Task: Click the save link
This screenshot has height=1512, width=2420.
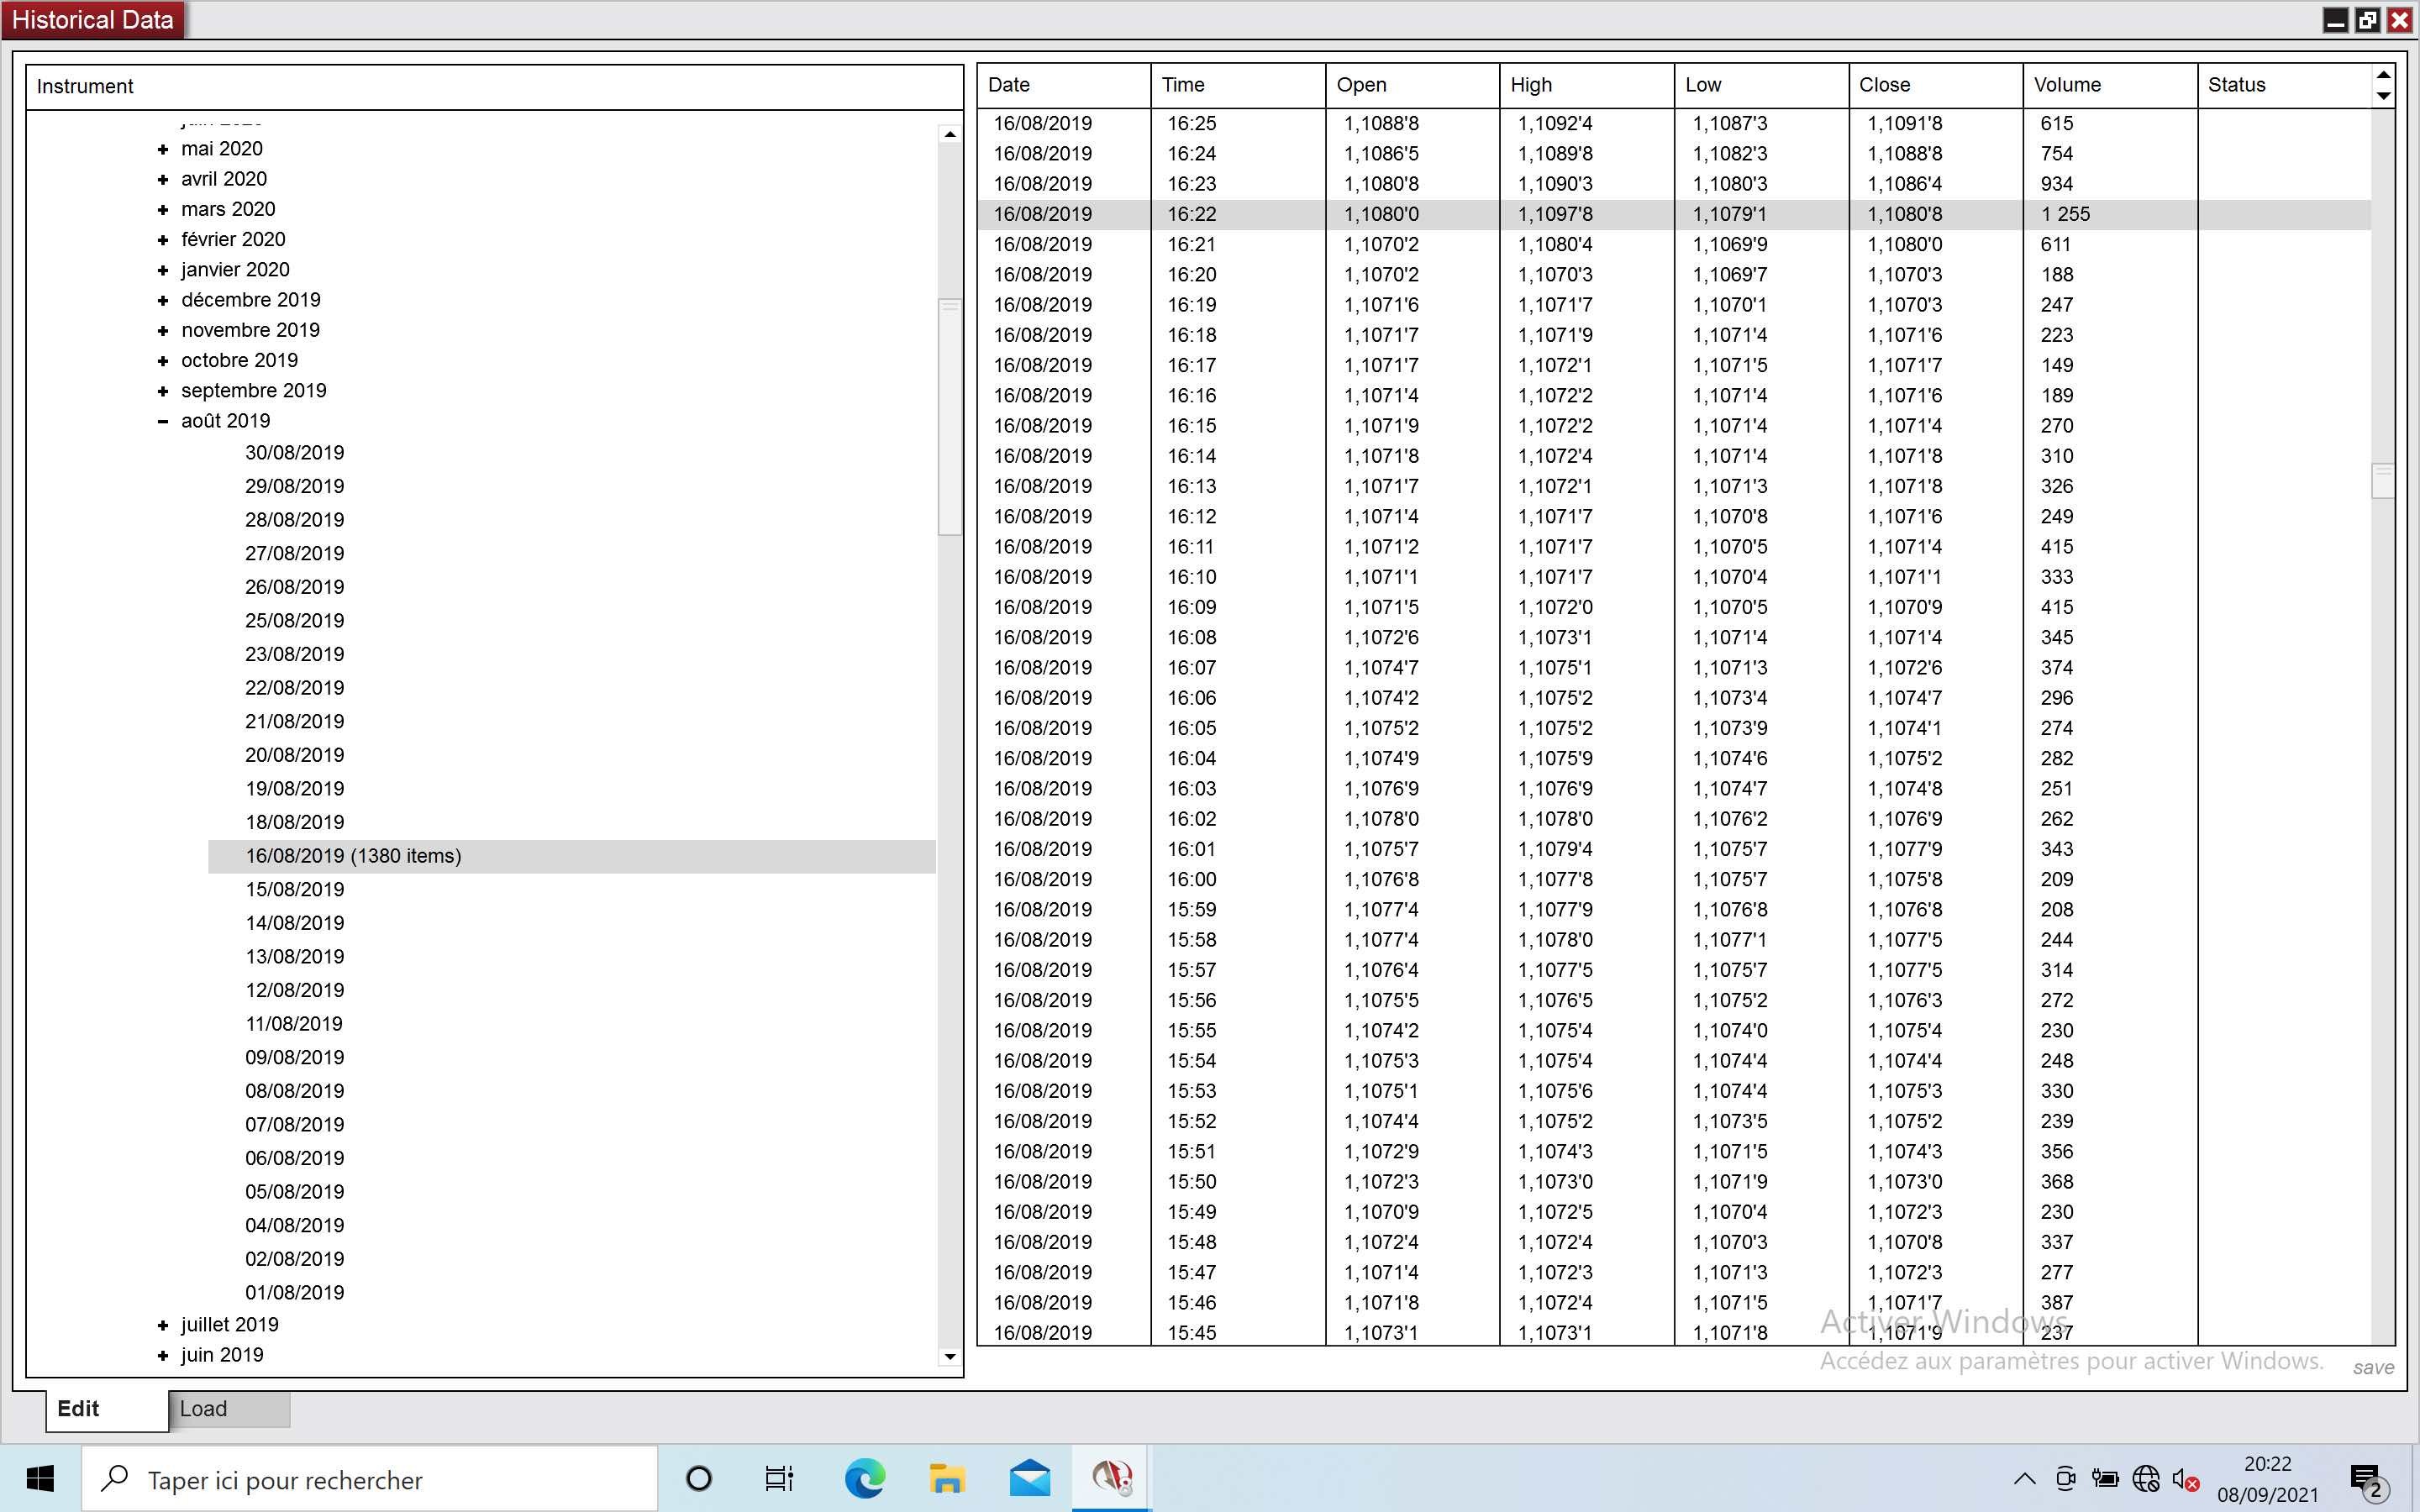Action: [2372, 1367]
